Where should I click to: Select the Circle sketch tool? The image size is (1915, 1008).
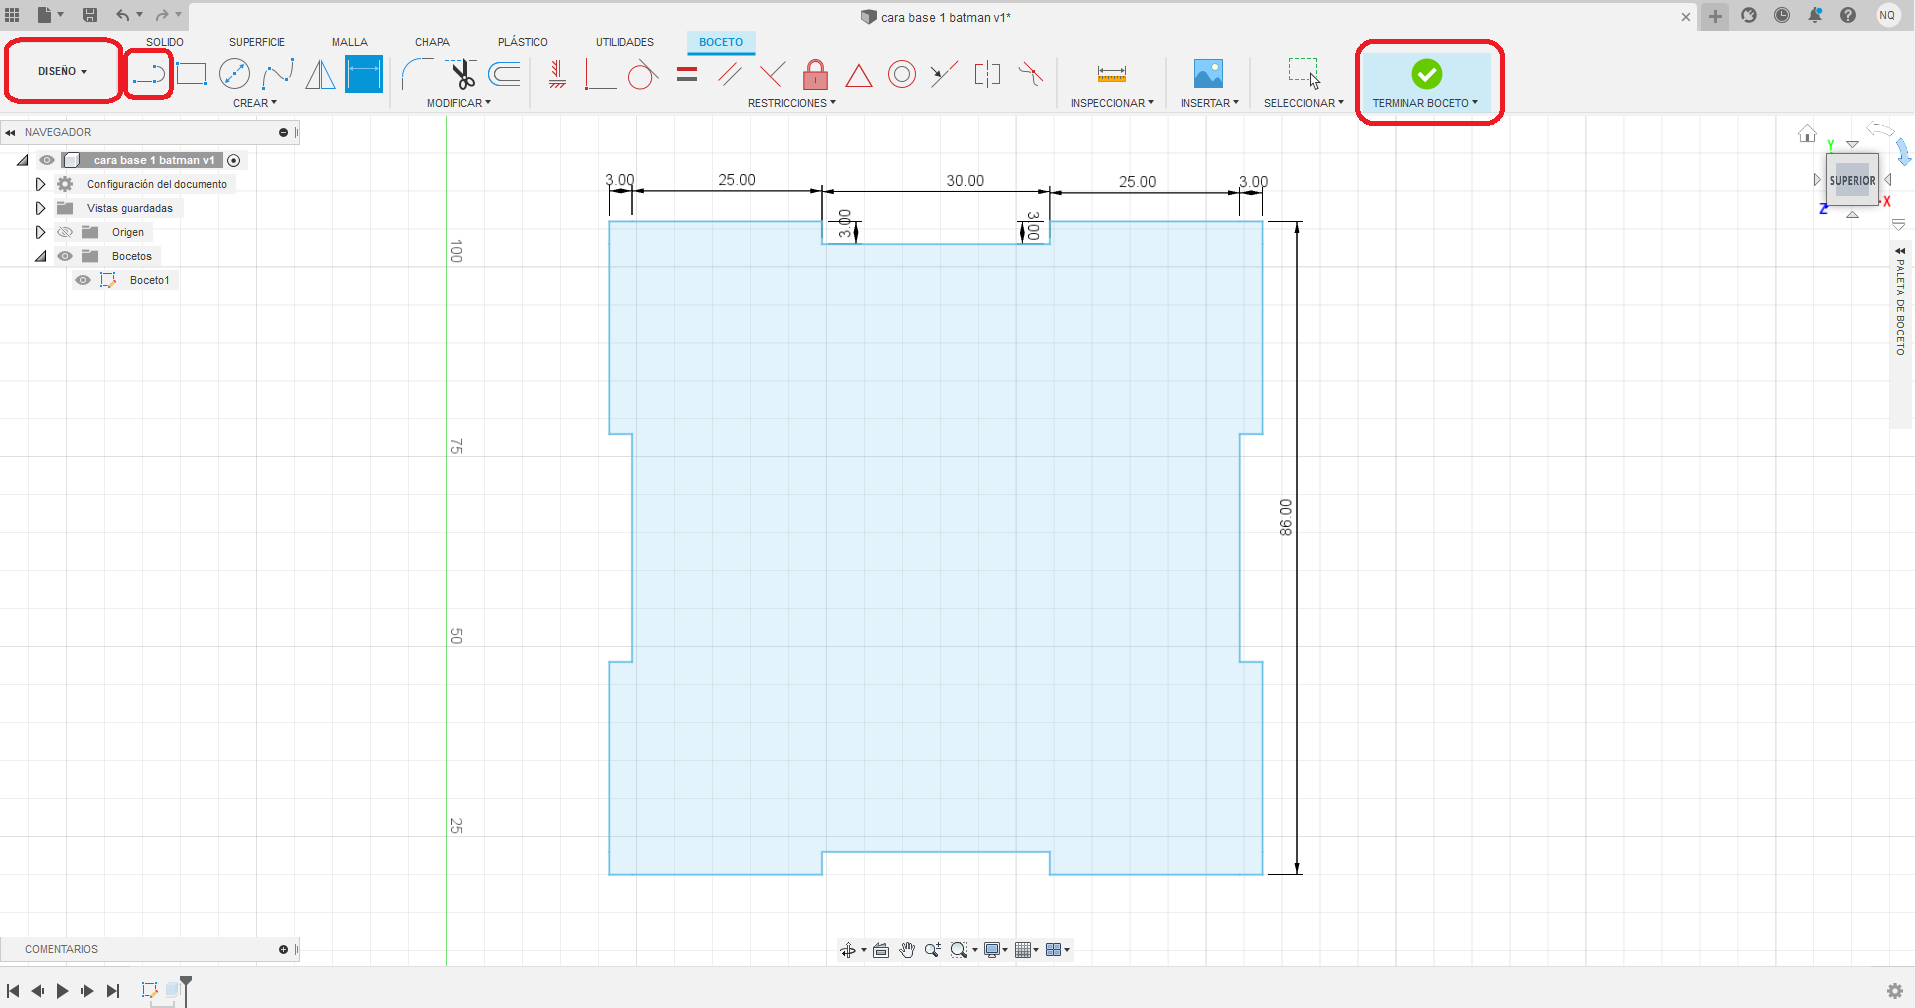[x=234, y=74]
